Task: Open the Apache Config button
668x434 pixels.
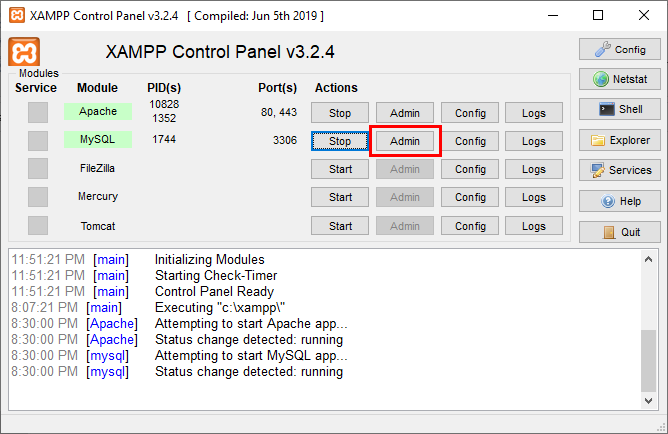Action: (x=470, y=113)
